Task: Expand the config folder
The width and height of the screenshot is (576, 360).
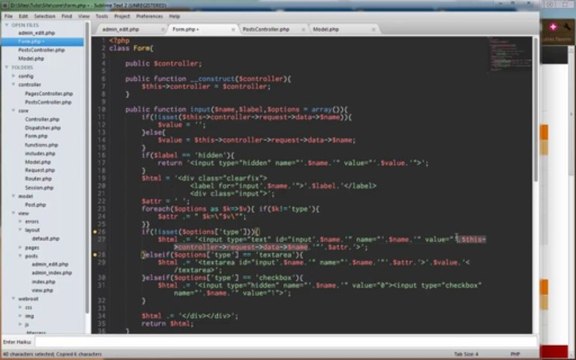Action: [x=14, y=76]
